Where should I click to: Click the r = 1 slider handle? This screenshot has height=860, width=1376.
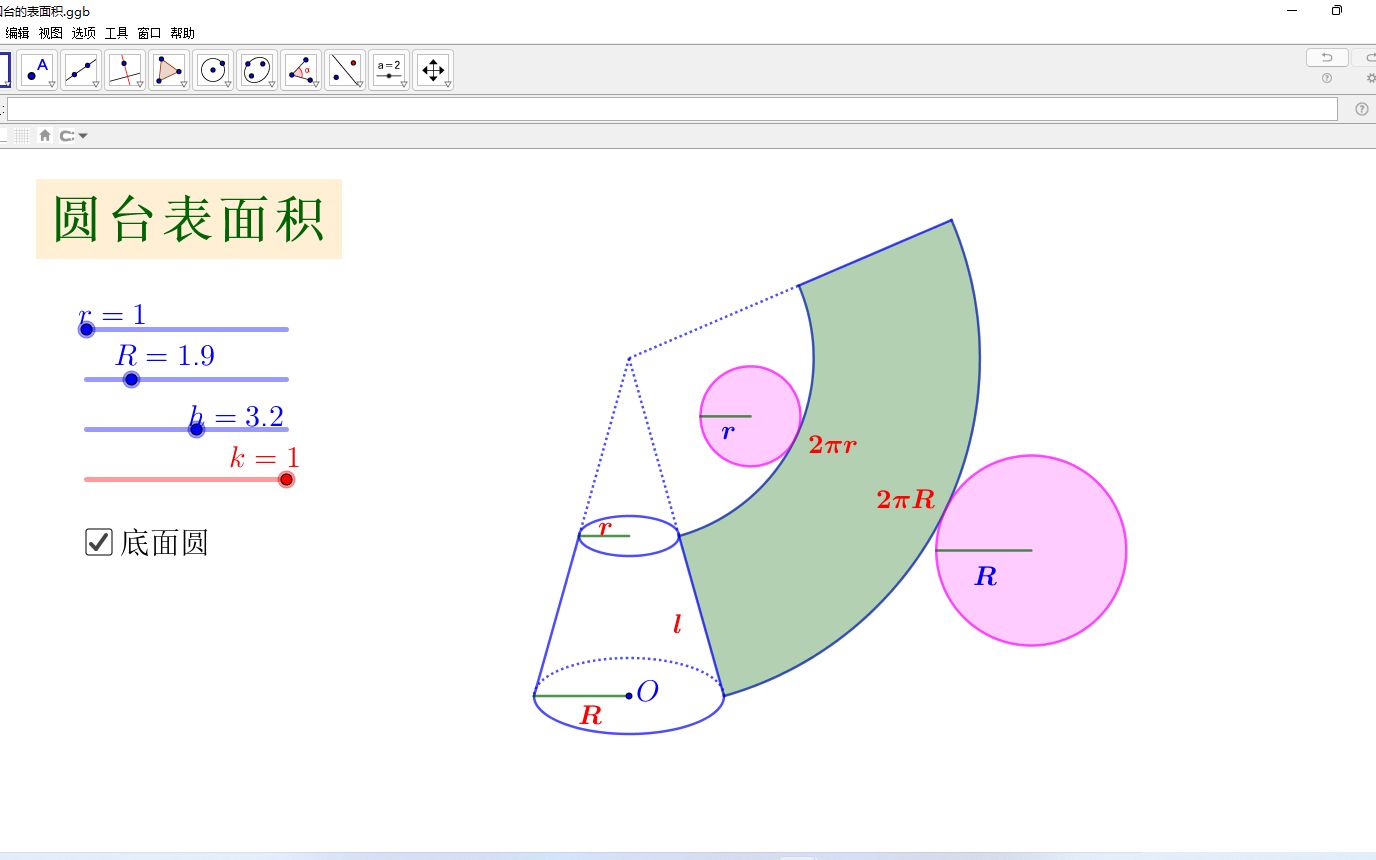point(86,329)
